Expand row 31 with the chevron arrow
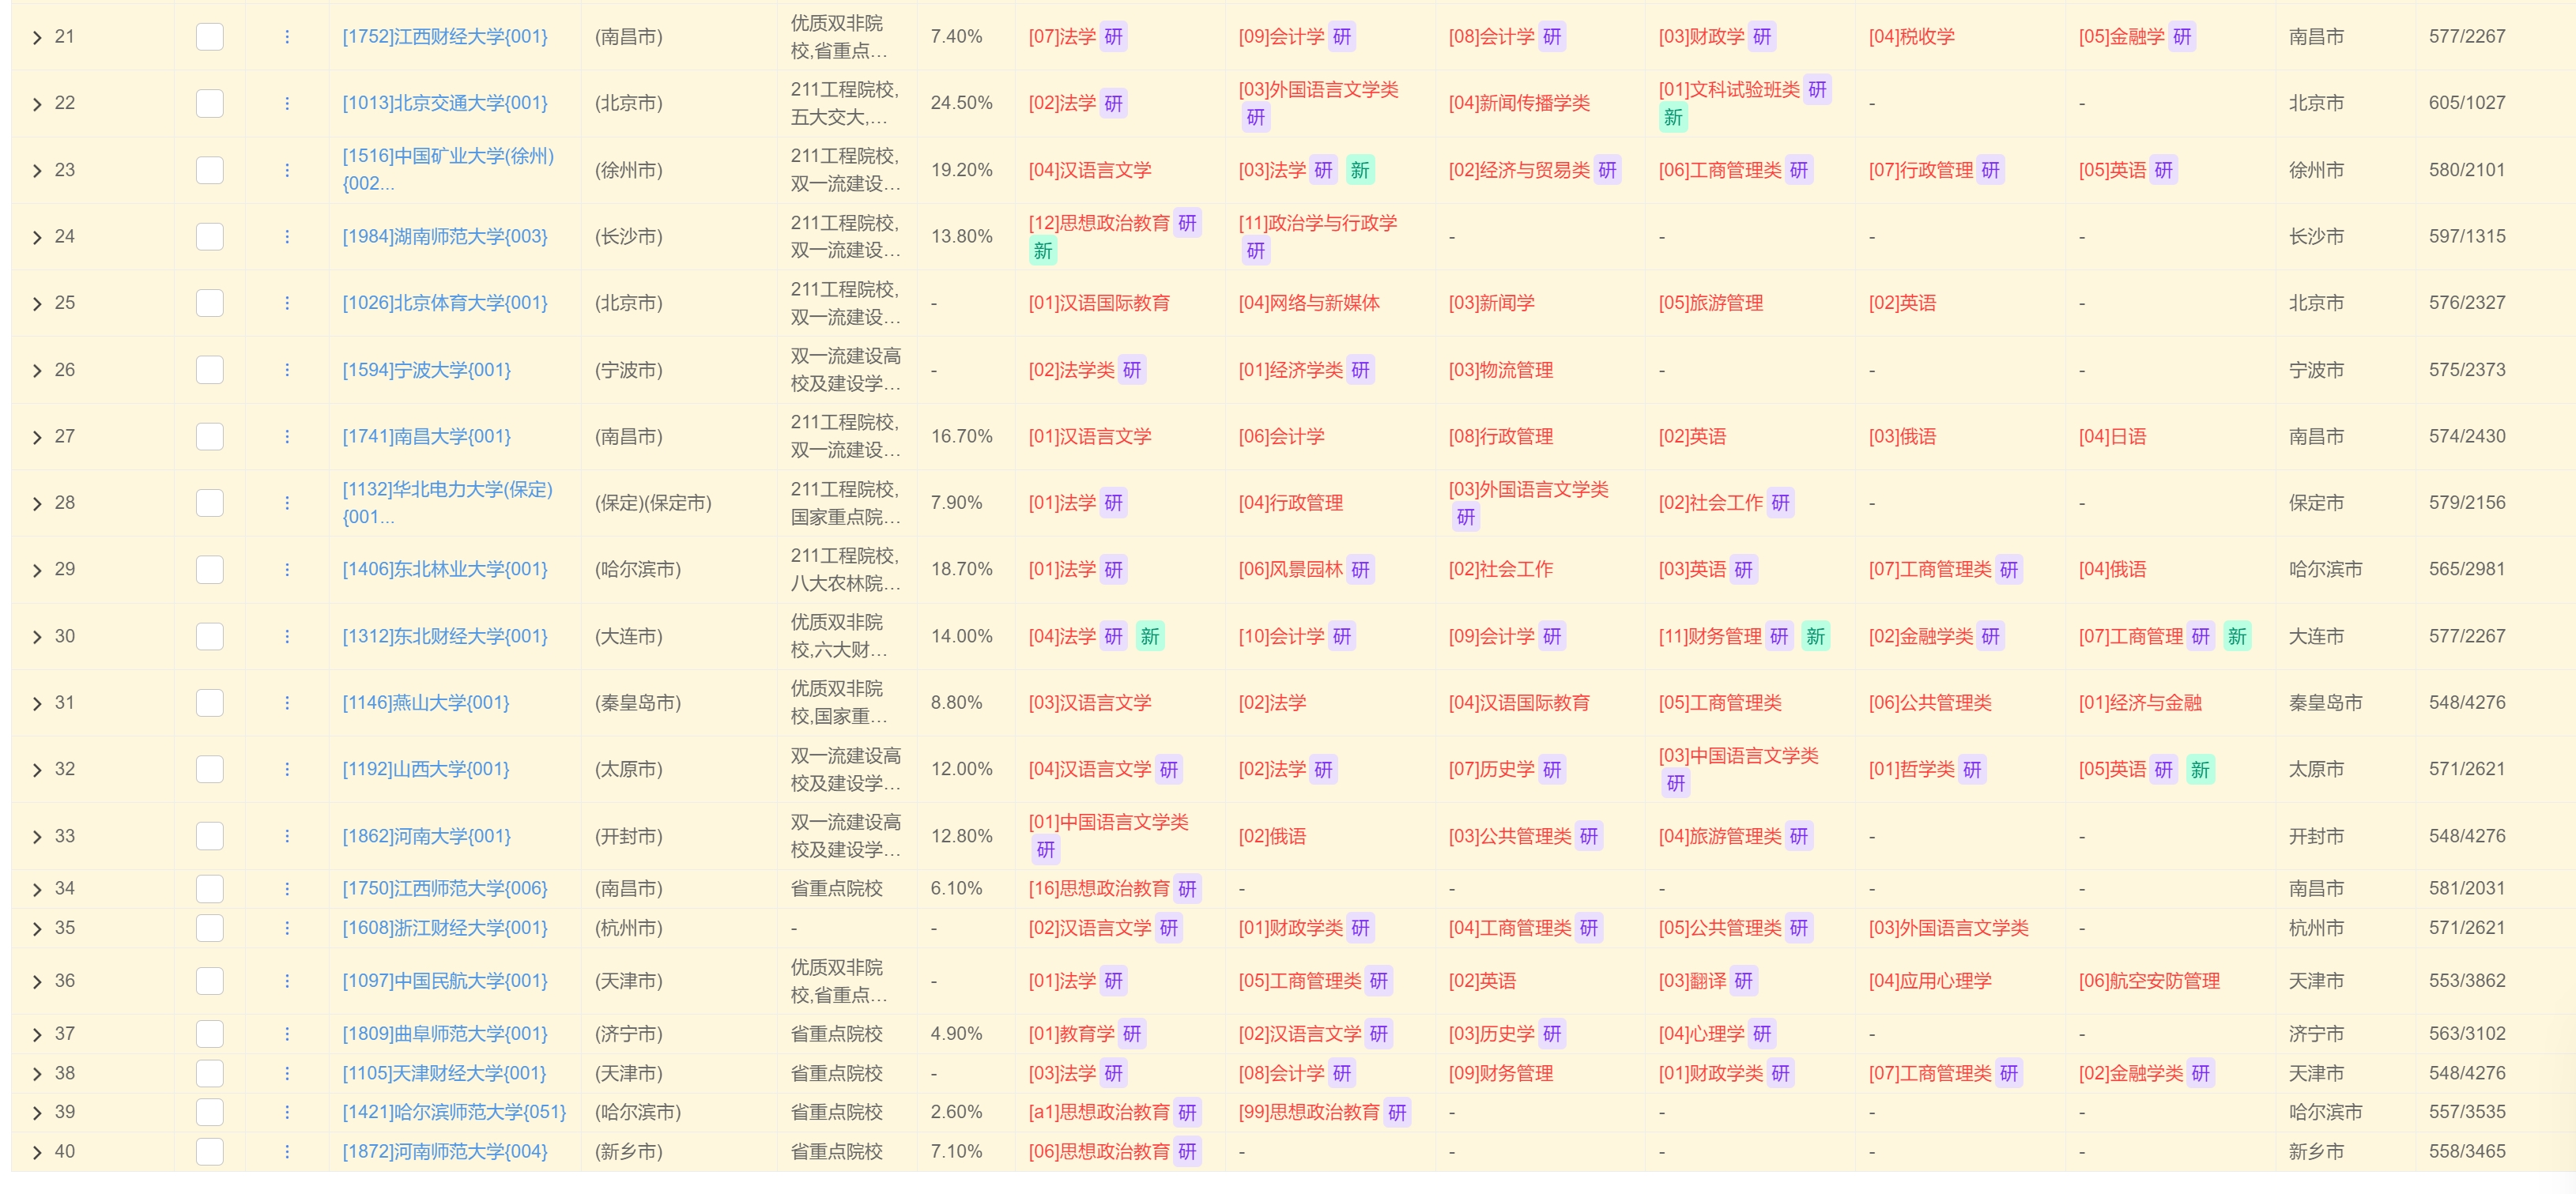Screen dimensions: 2576x1194 37,703
